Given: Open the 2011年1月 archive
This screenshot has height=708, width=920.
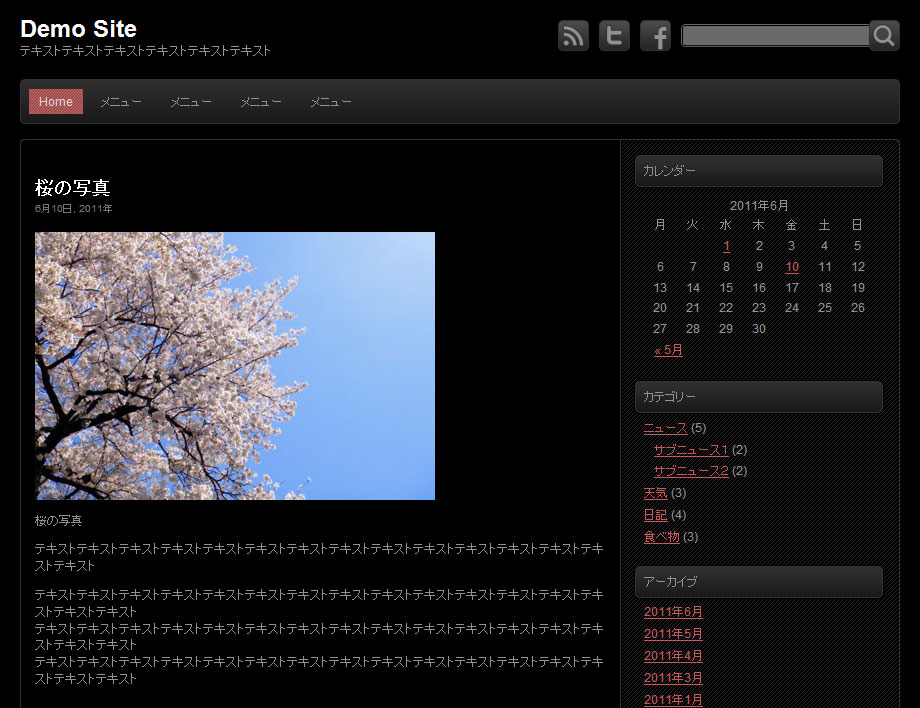Looking at the screenshot, I should (673, 700).
